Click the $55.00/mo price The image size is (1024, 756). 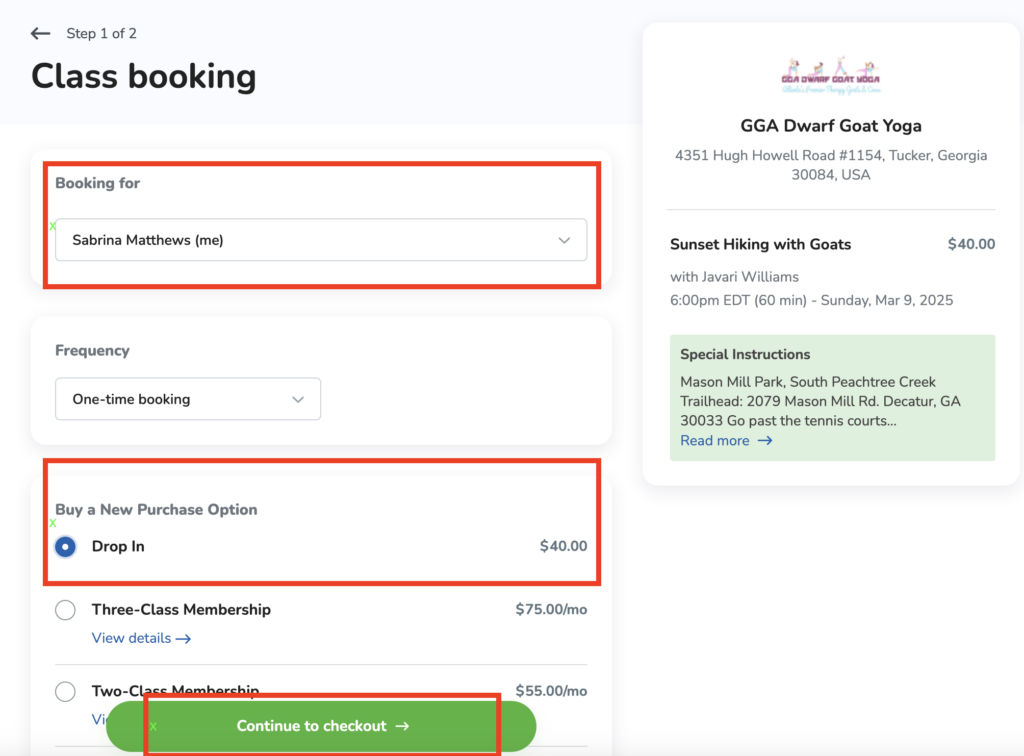(x=551, y=691)
